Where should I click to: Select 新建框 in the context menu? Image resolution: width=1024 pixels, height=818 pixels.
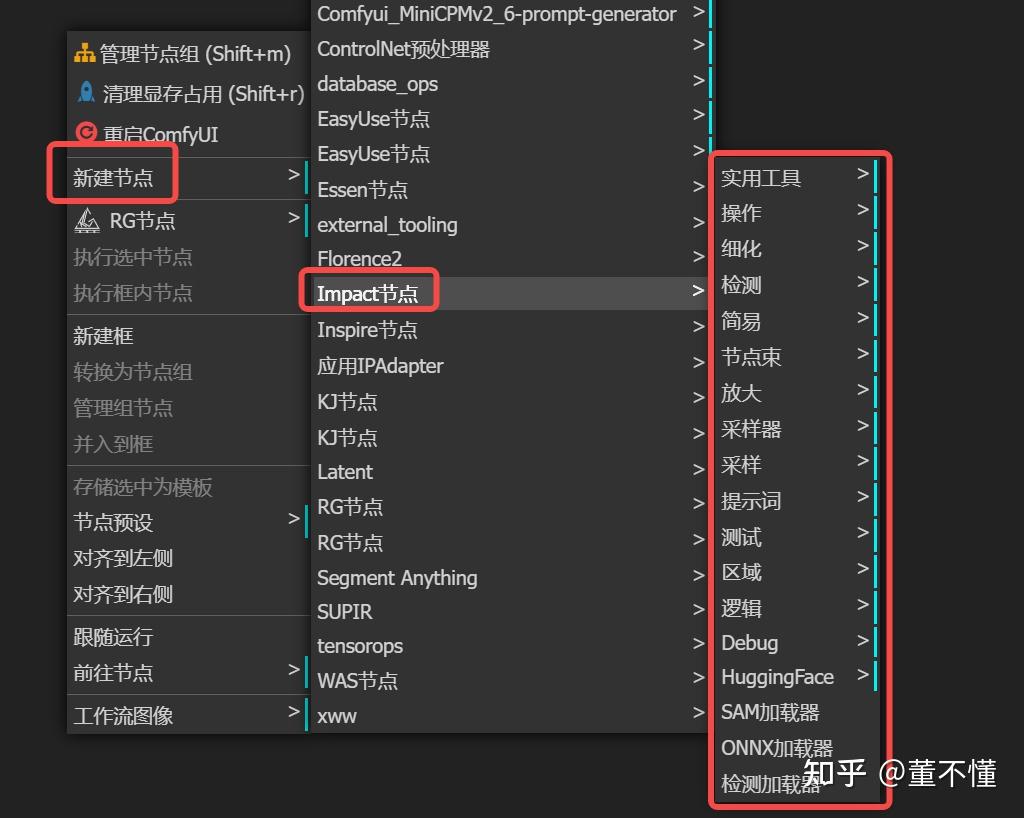187,336
